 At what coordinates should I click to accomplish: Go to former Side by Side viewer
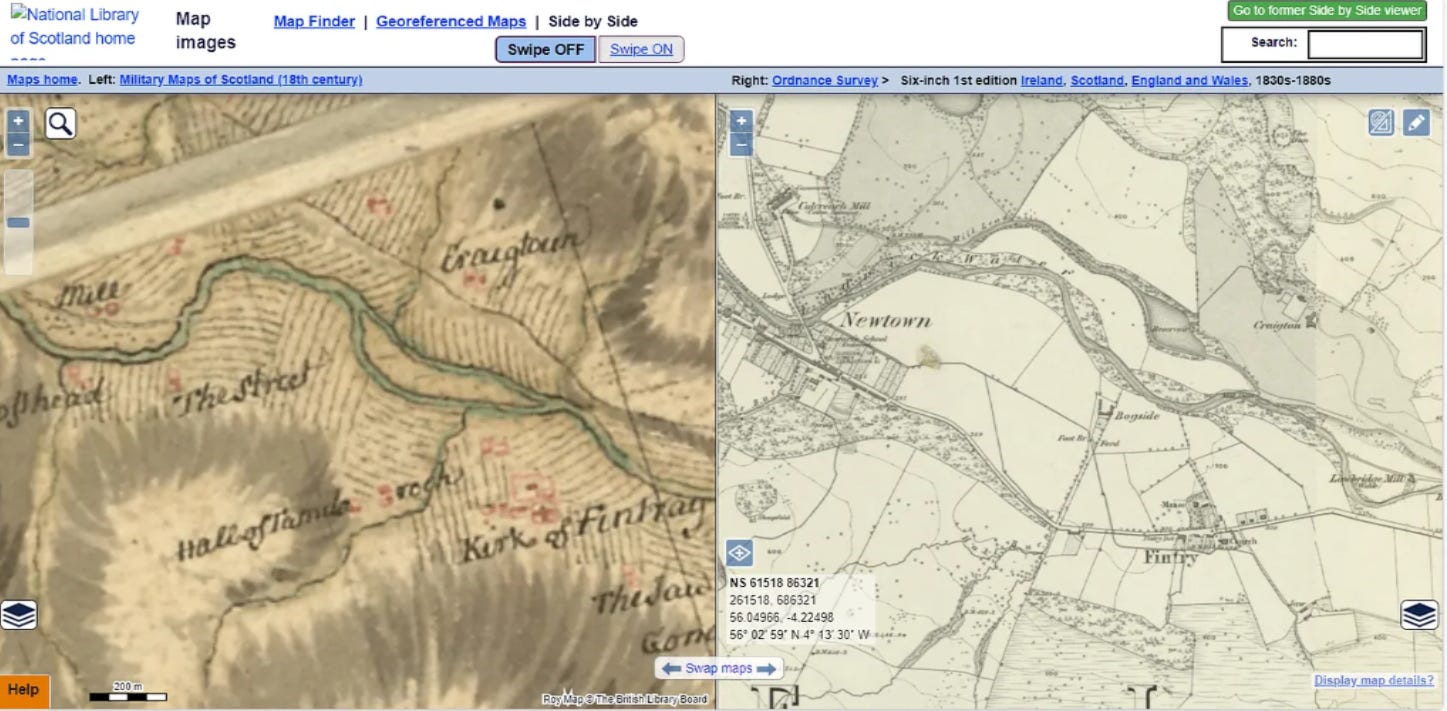click(1327, 10)
